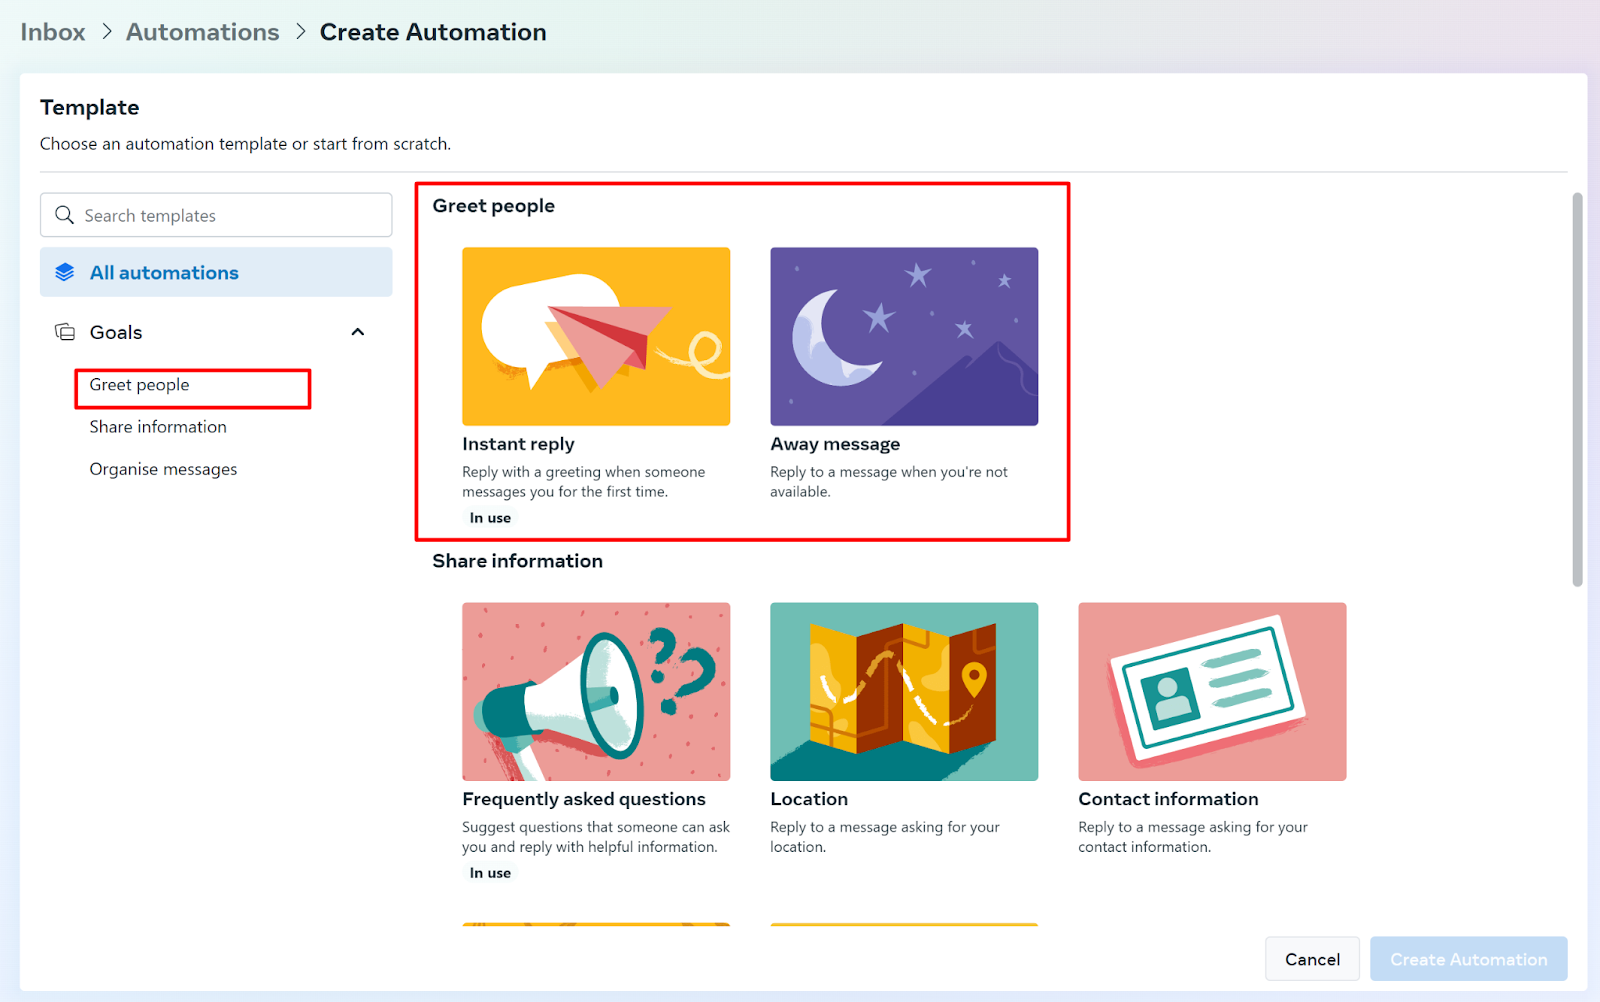Click Create Automation breadcrumb title
Image resolution: width=1600 pixels, height=1002 pixels.
click(433, 32)
